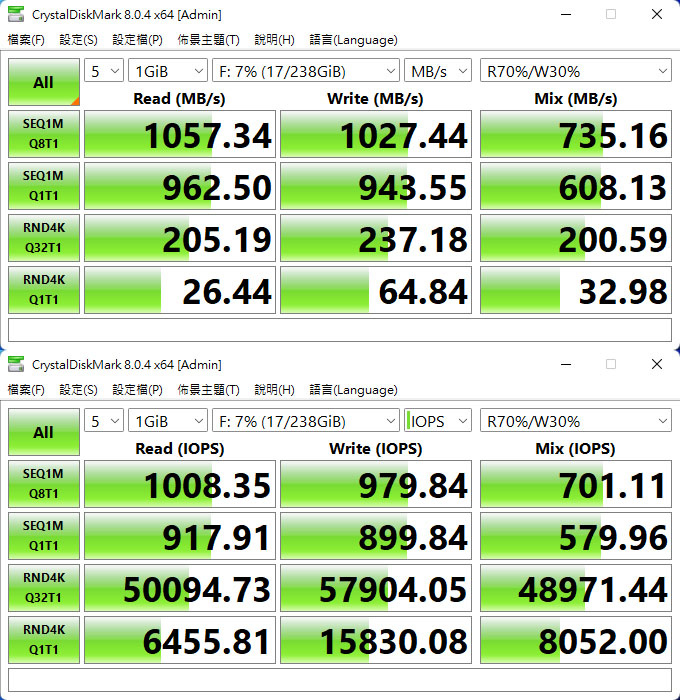
Task: Click 57904.05 write IOPS result
Action: coord(376,588)
